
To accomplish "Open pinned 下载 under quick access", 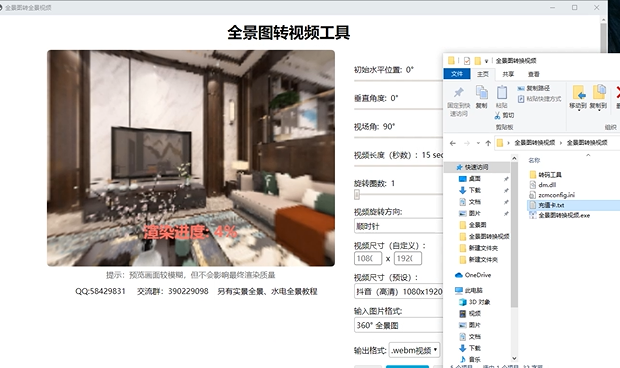I will [474, 190].
